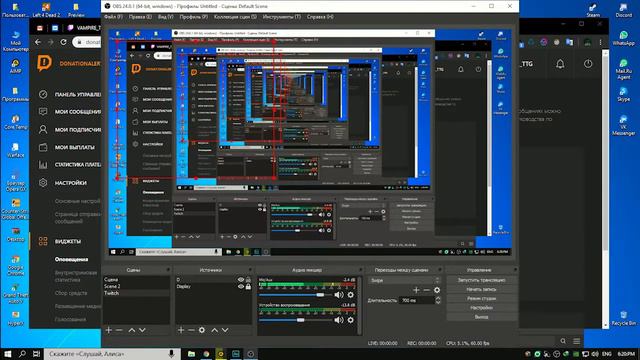This screenshot has height=360, width=640.
Task: Toggle lock on source 0
Action: pos(248,280)
